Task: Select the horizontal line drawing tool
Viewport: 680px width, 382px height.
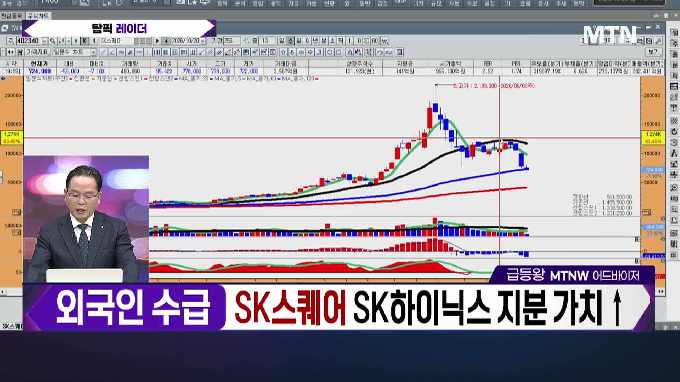Action: 139,52
